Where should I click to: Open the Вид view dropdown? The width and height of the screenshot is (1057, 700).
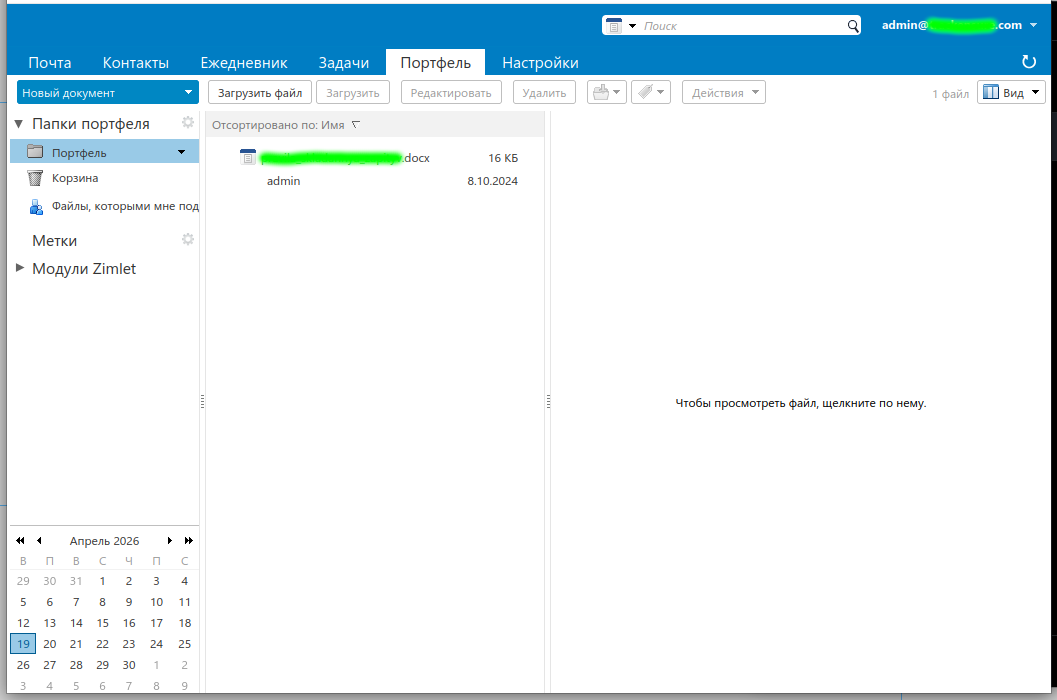click(x=1011, y=93)
